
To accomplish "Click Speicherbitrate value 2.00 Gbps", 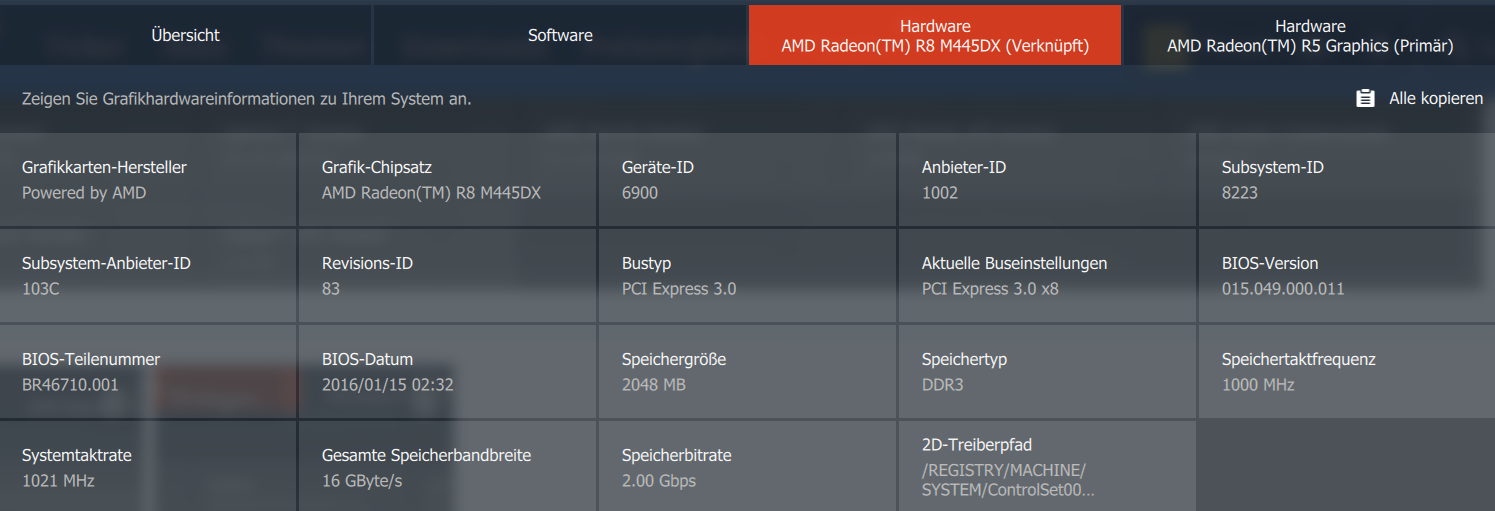I will point(659,481).
